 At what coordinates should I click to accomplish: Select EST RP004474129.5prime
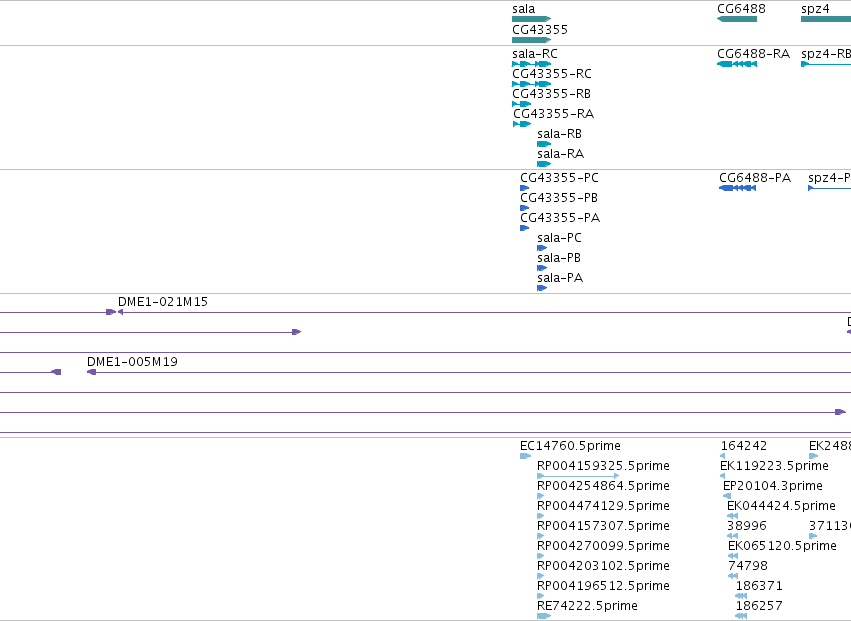[541, 516]
